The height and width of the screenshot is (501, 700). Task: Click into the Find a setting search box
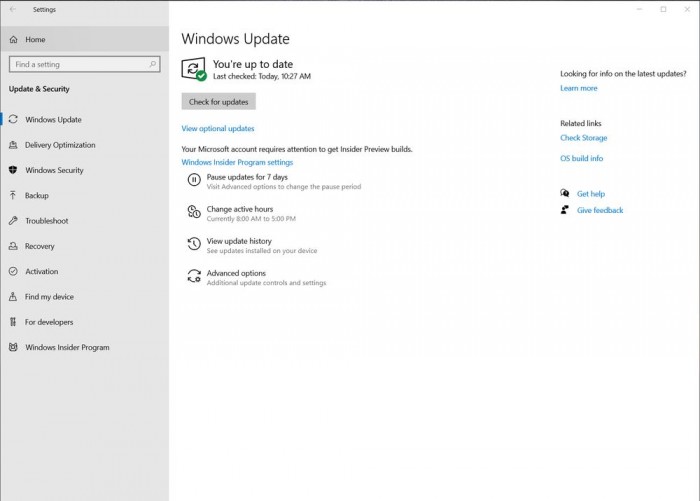click(84, 64)
